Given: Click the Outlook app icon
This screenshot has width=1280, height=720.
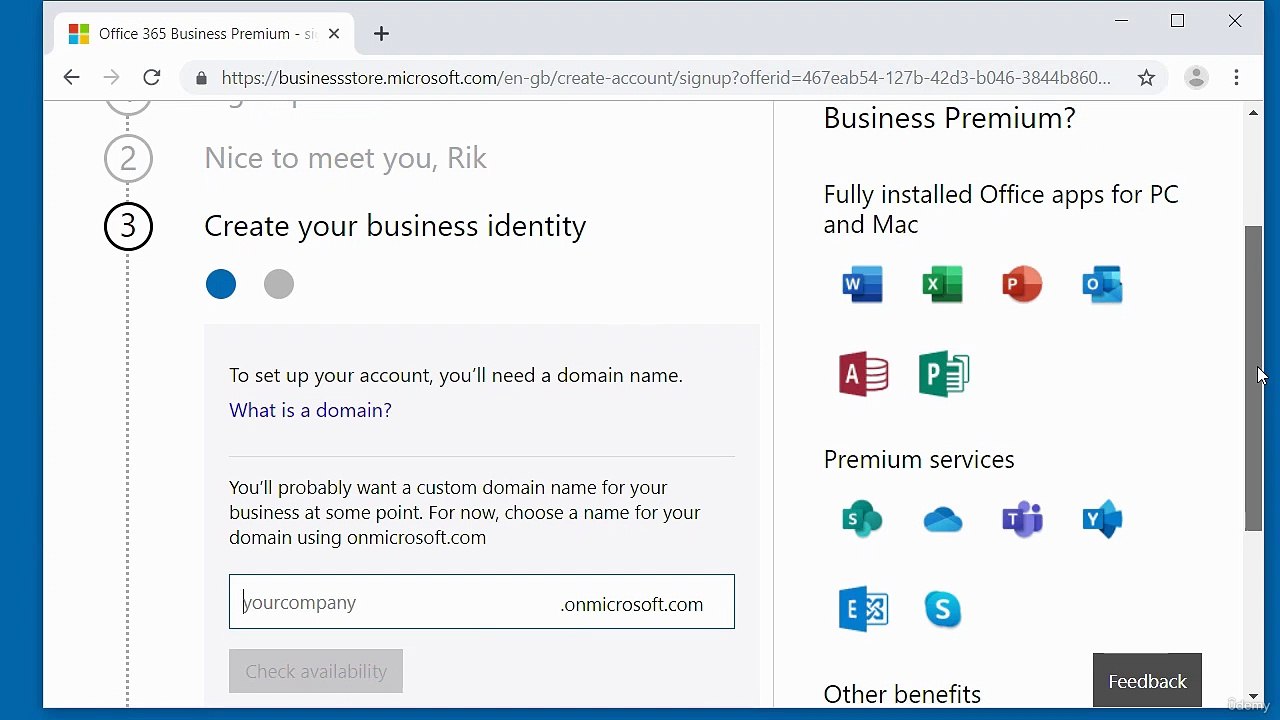Looking at the screenshot, I should coord(1102,284).
